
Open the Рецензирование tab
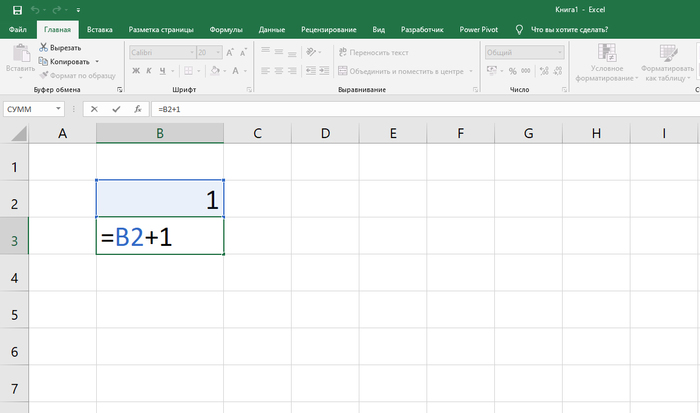tap(329, 29)
